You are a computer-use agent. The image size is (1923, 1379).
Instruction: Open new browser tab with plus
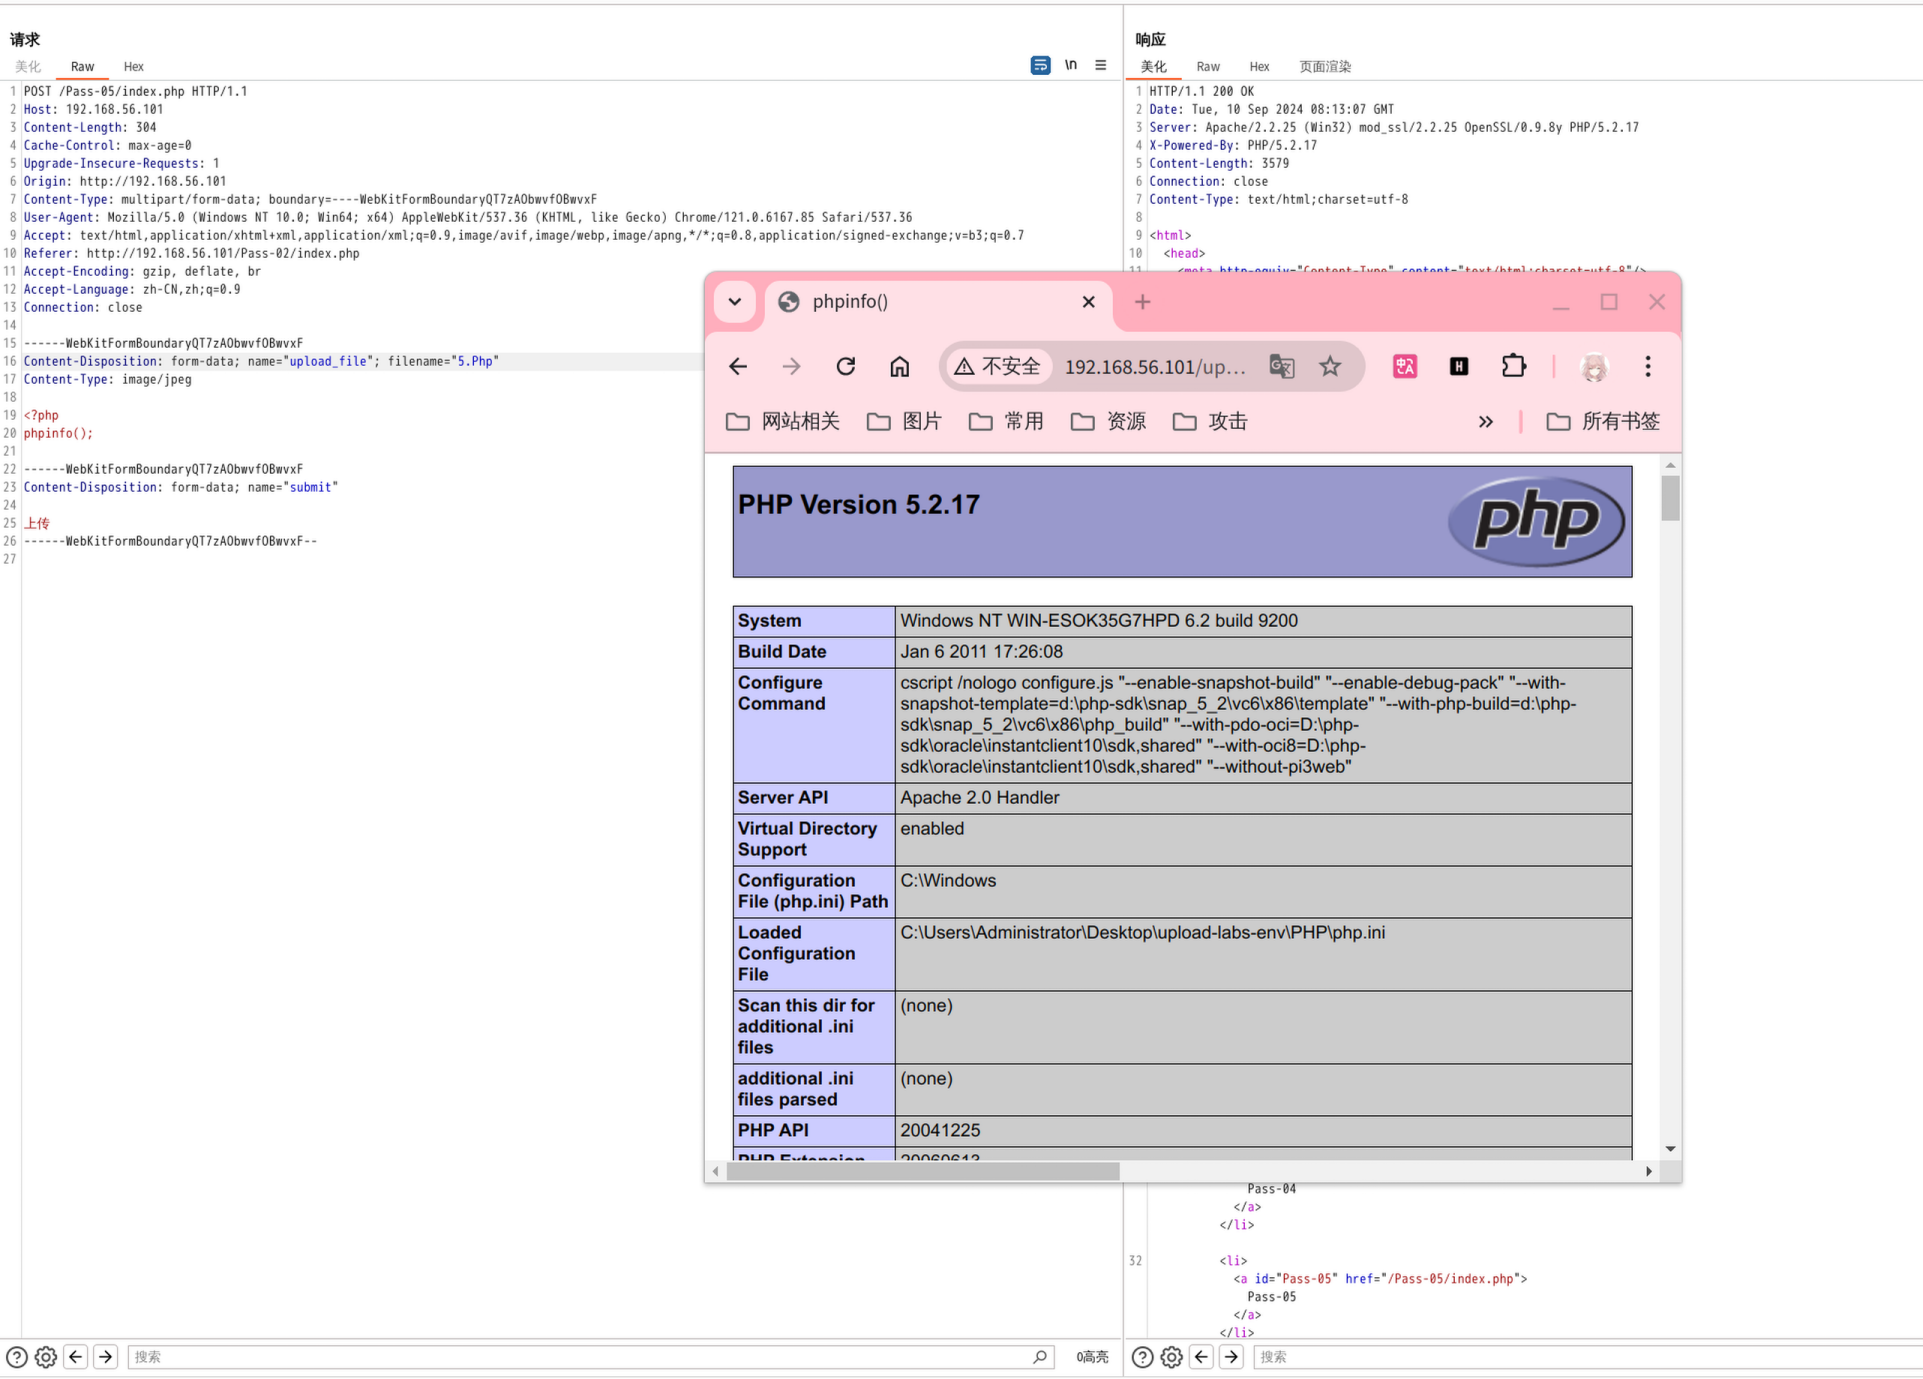click(x=1143, y=302)
